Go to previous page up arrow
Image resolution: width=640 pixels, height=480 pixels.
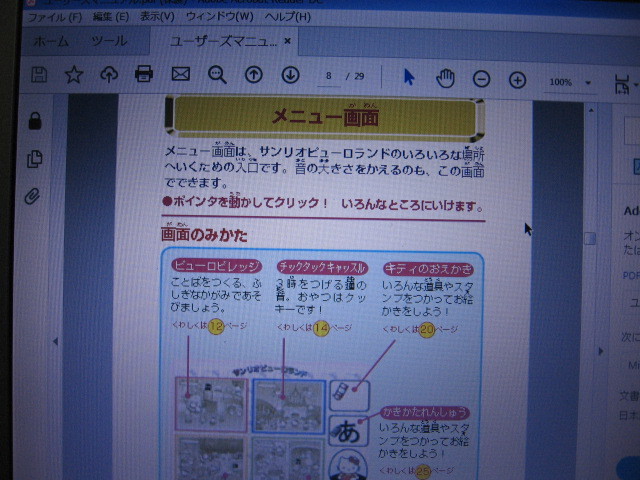click(253, 75)
